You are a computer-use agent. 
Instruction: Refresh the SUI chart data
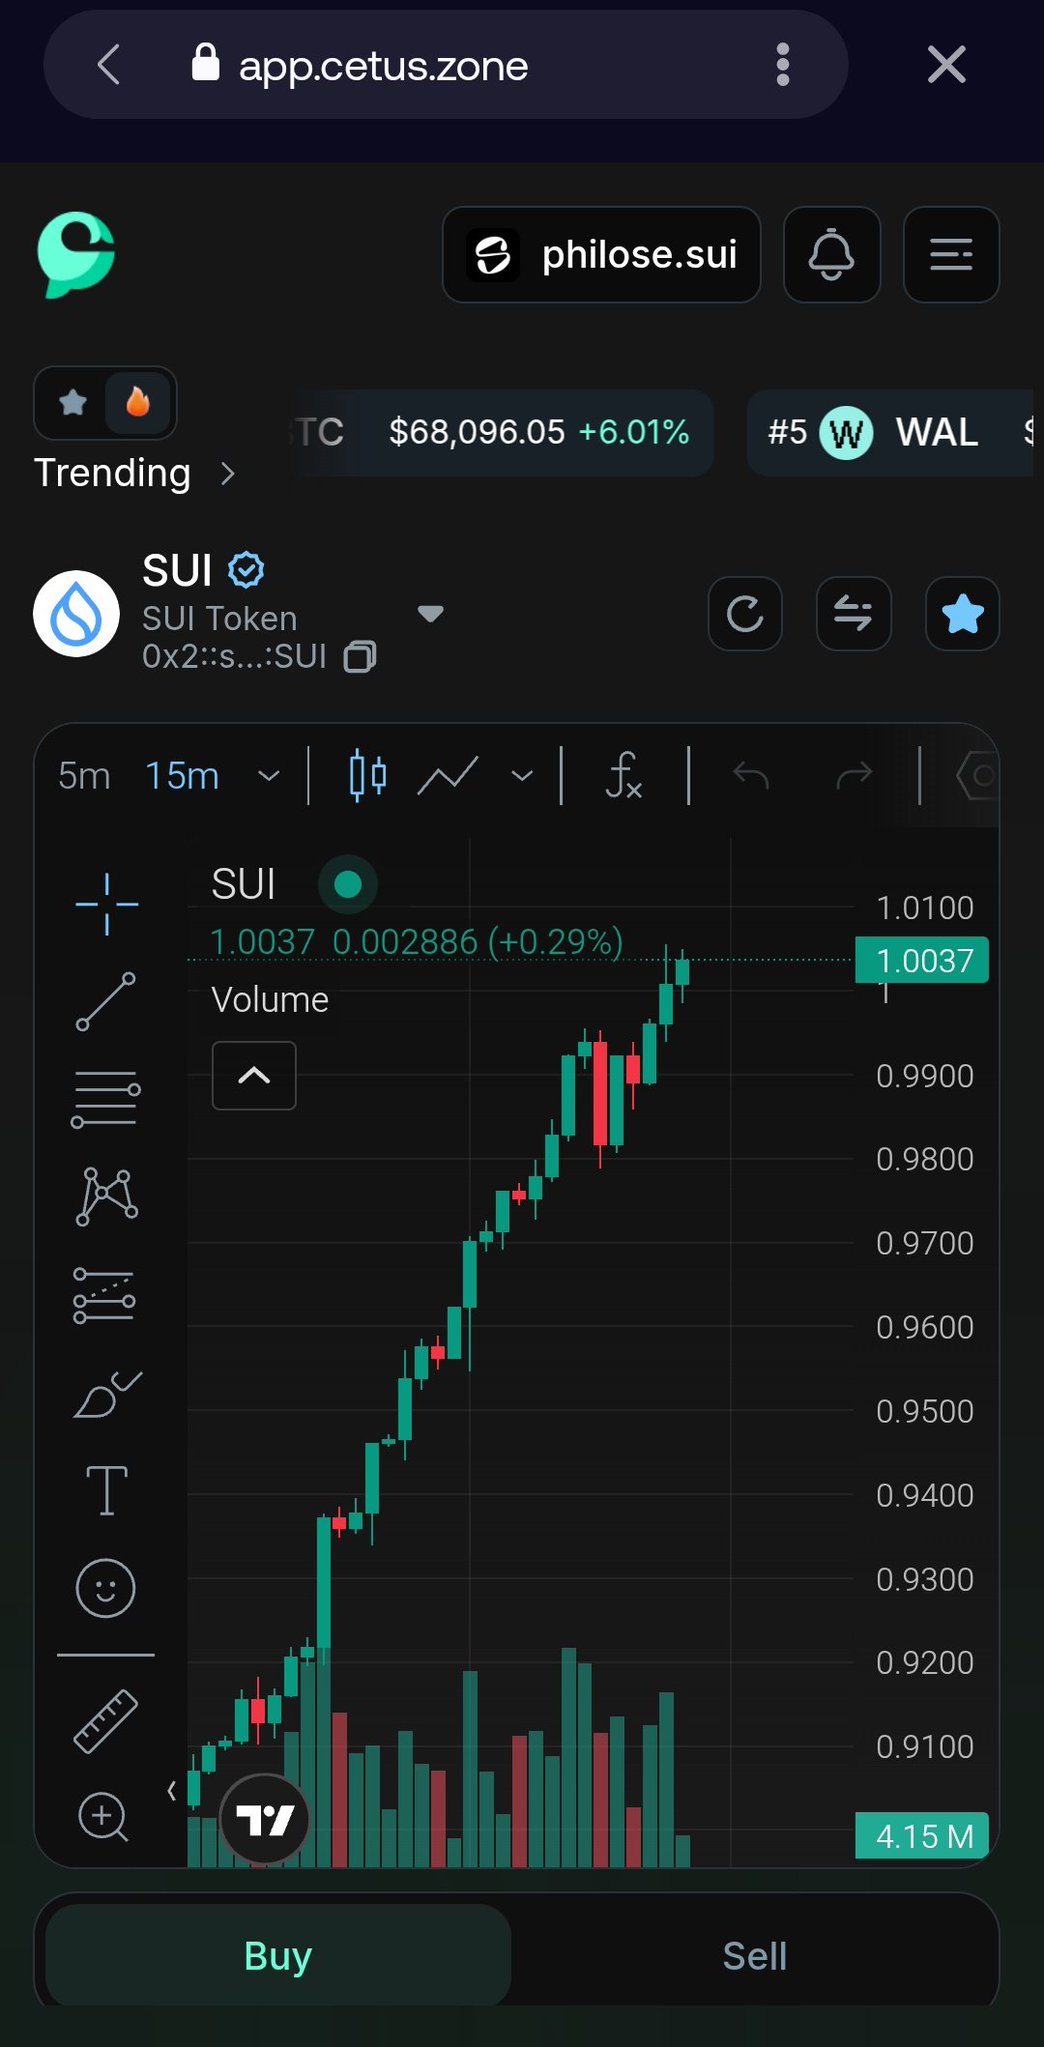pos(745,614)
